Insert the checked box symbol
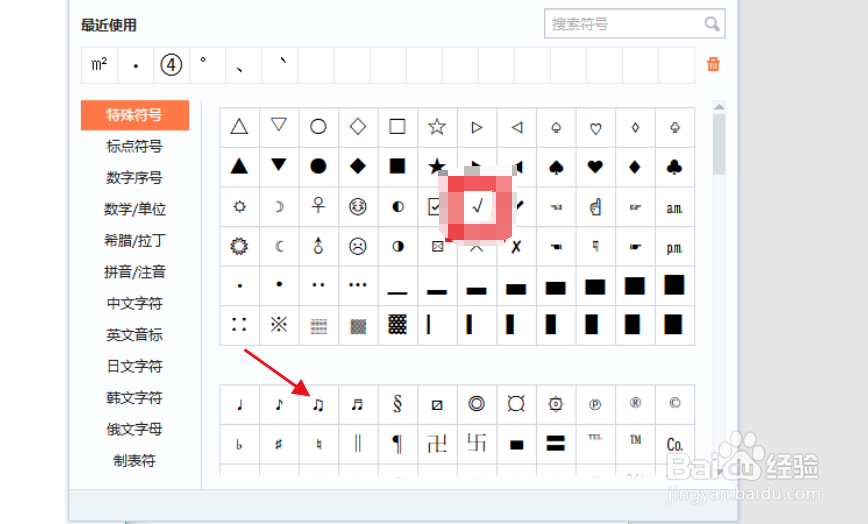This screenshot has width=868, height=524. click(x=435, y=206)
